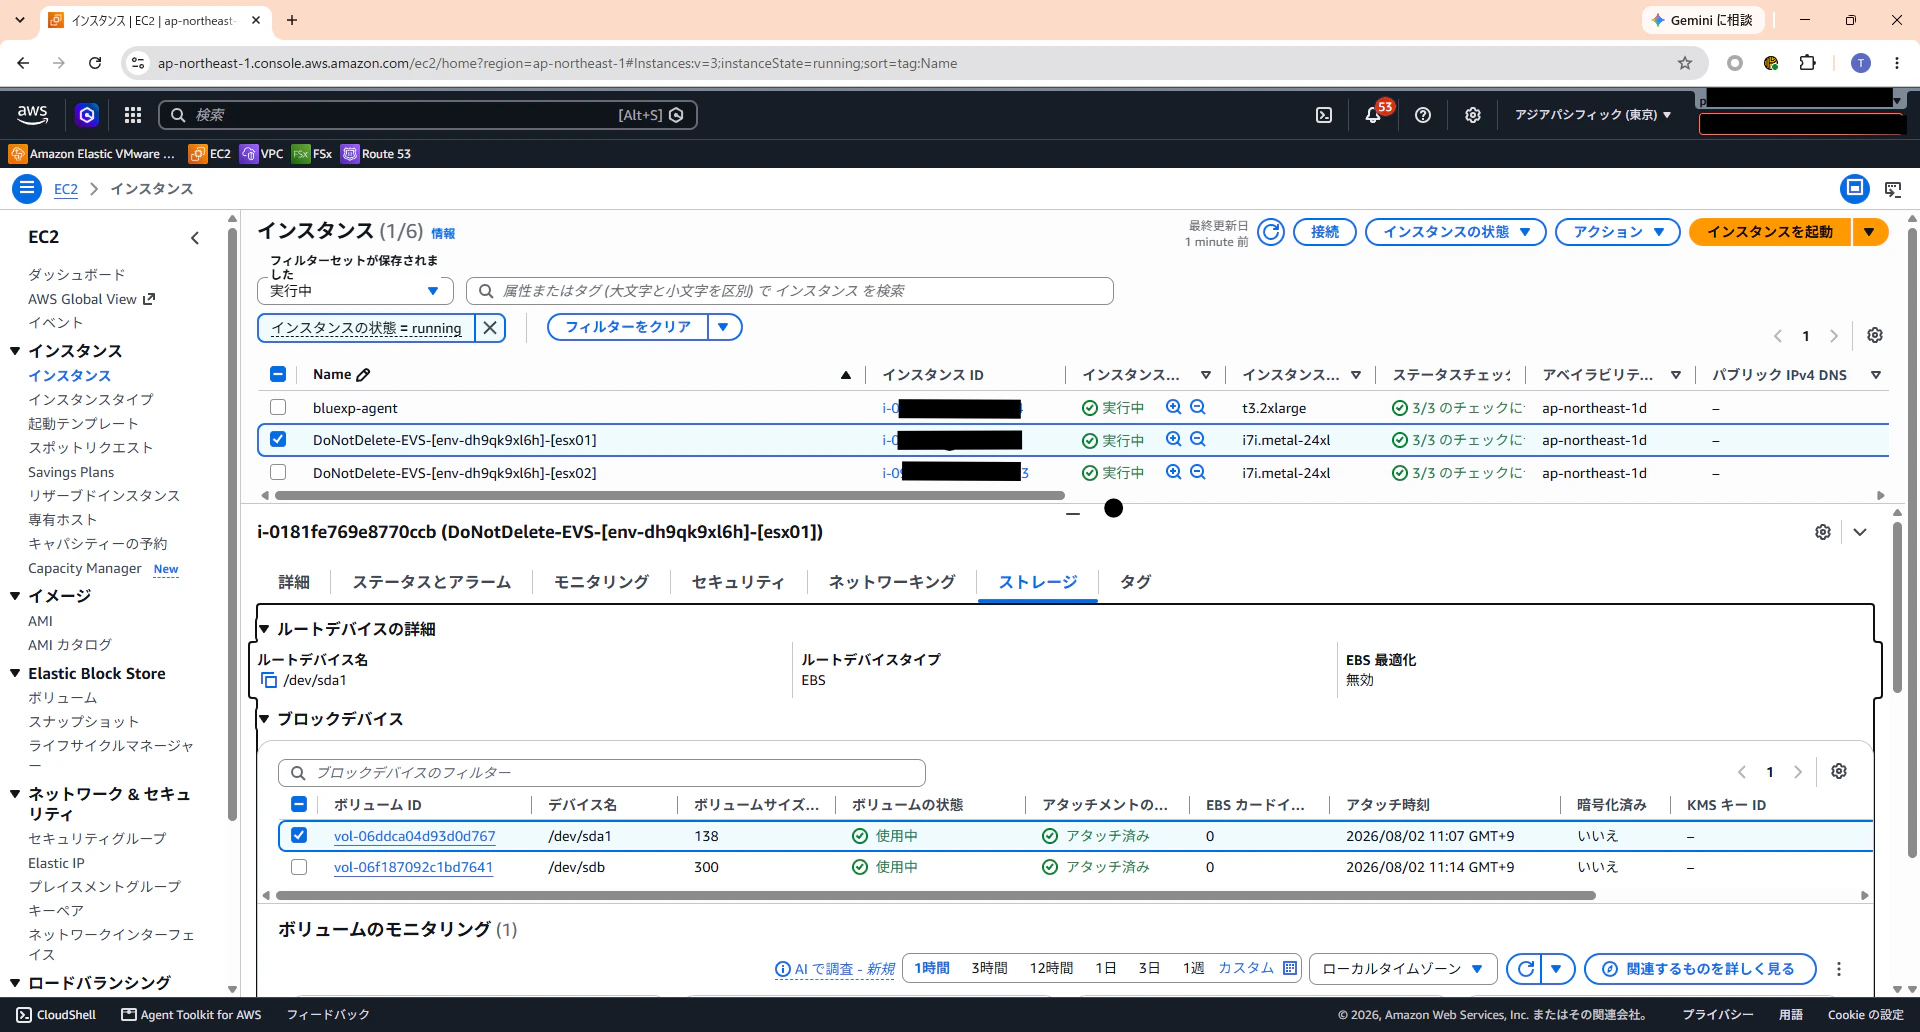
Task: Open the Amazon Elastic VMware shortcut
Action: [92, 154]
